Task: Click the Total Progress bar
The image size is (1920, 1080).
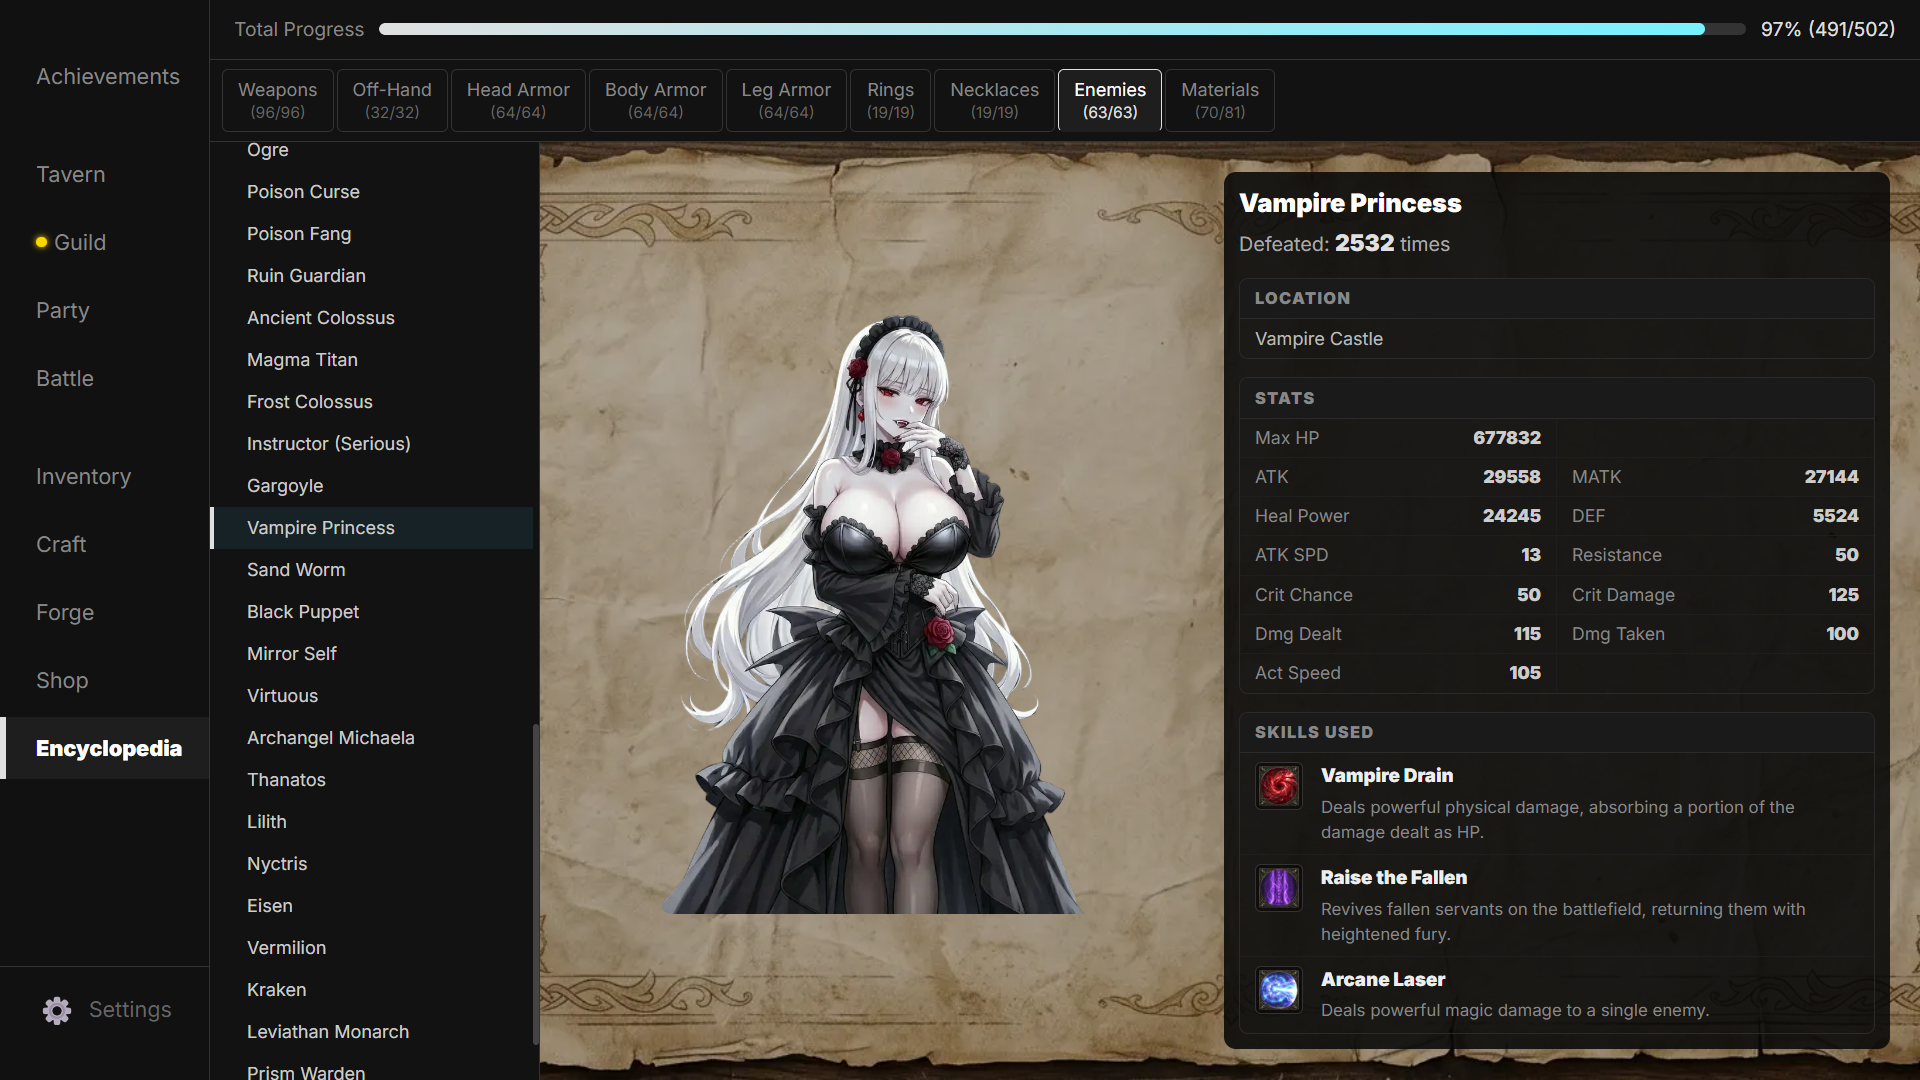Action: tap(1062, 29)
